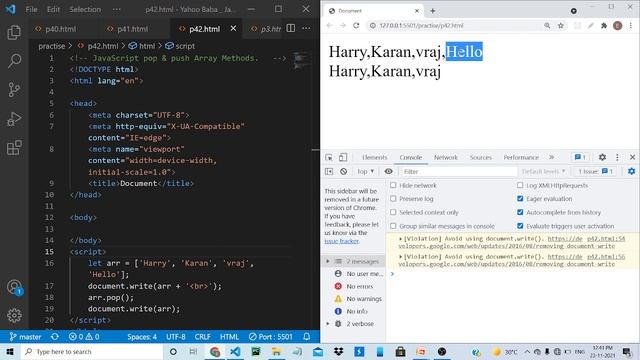Expand the 2 messages sidebar group
The image size is (640, 360).
(x=328, y=261)
